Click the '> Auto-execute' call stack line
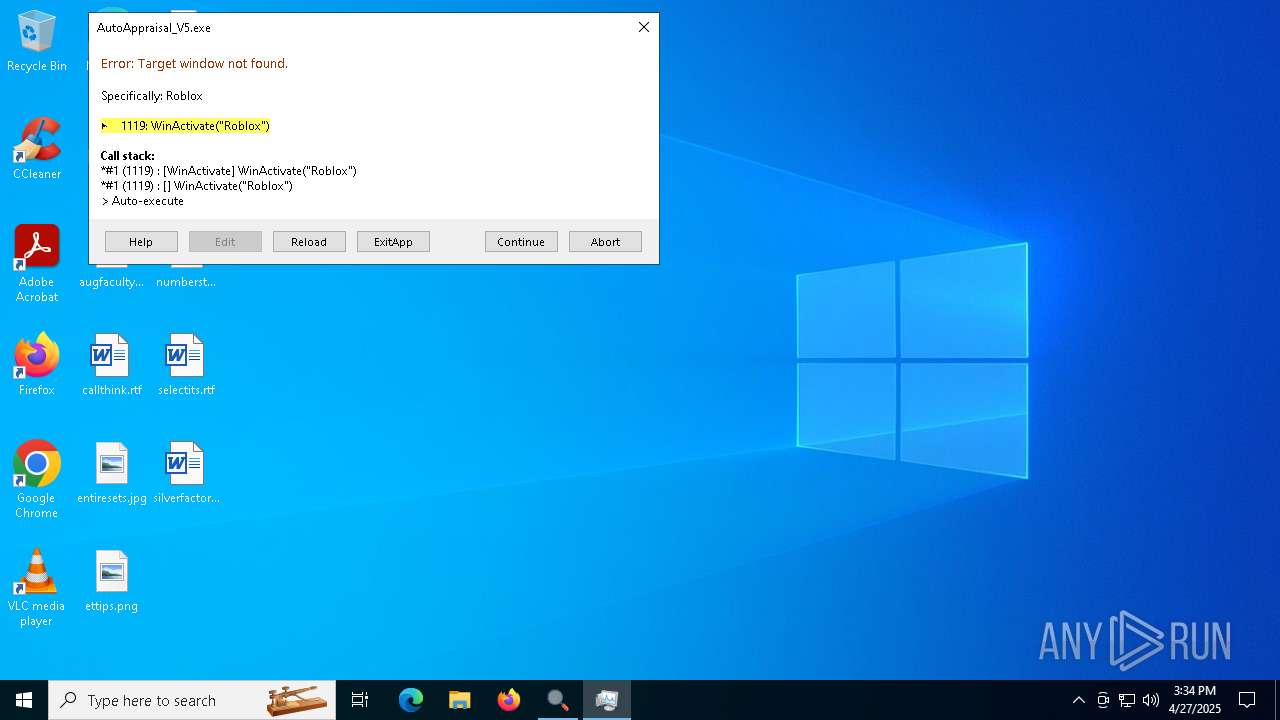The height and width of the screenshot is (720, 1280). (x=142, y=201)
